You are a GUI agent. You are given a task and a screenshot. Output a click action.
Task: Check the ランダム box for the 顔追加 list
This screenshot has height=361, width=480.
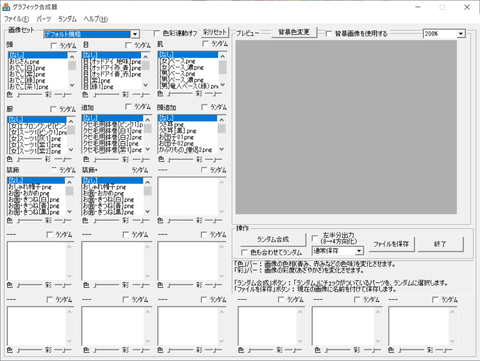tap(204, 107)
